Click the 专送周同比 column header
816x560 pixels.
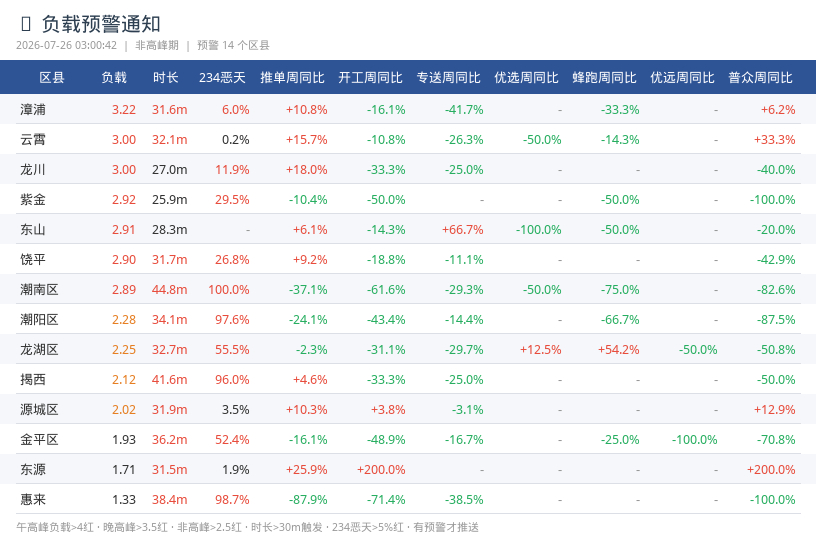pos(449,78)
